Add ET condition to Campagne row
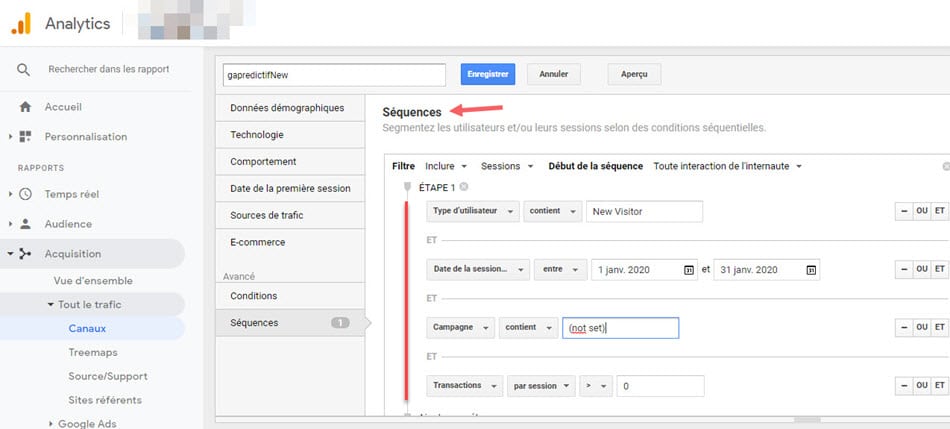This screenshot has height=429, width=950. 940,327
